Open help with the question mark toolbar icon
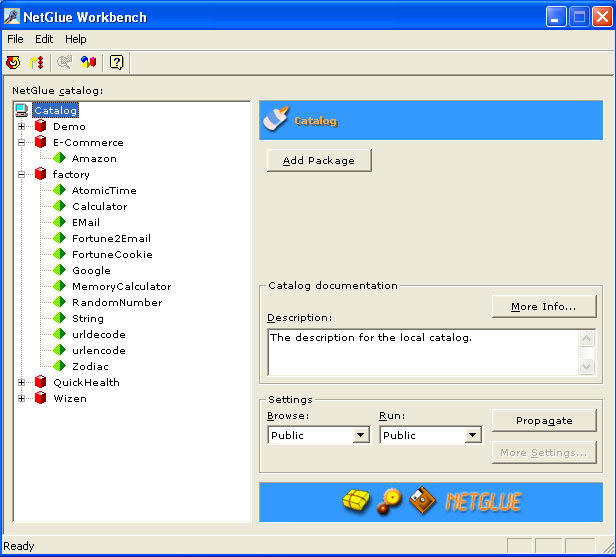Viewport: 616px width, 557px height. pyautogui.click(x=116, y=62)
